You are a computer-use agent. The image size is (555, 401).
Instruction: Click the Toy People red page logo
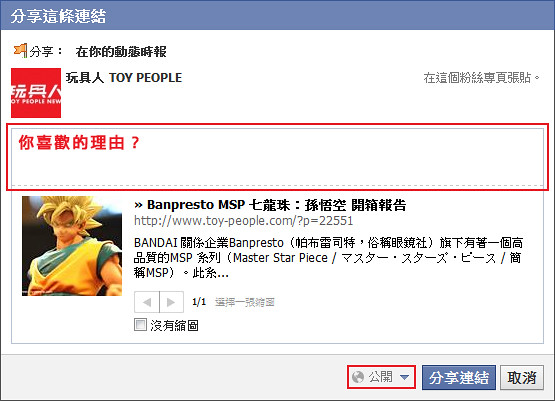point(36,93)
